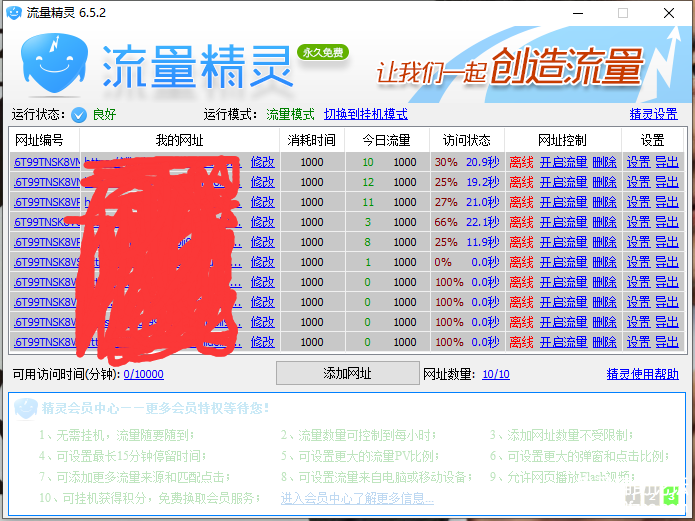Image resolution: width=695 pixels, height=521 pixels.
Task: Click the 0/10000 available time link
Action: (x=144, y=374)
